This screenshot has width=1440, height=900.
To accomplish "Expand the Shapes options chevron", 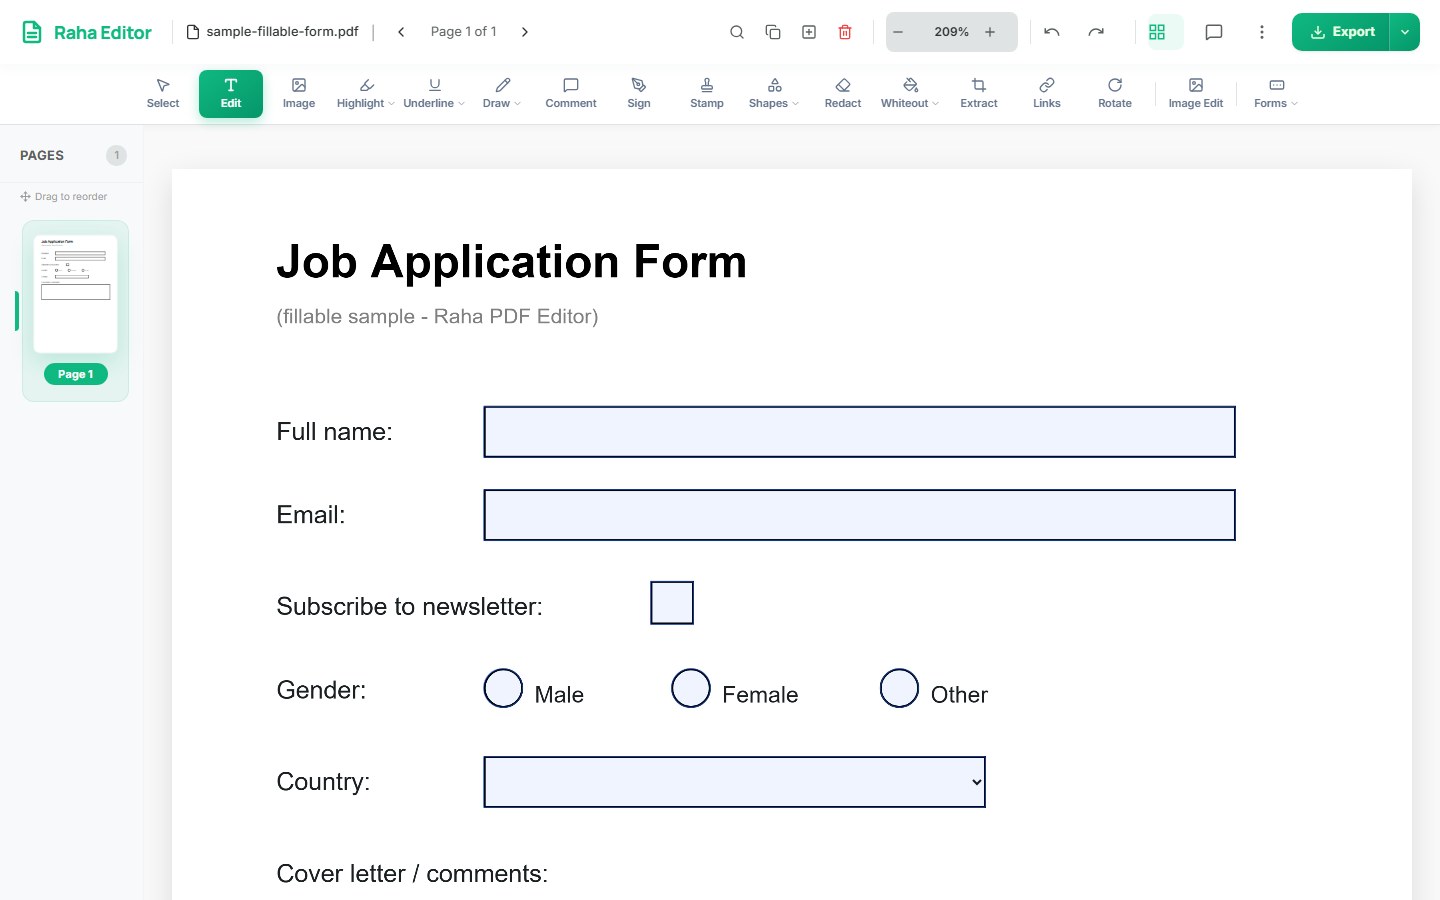I will point(795,104).
